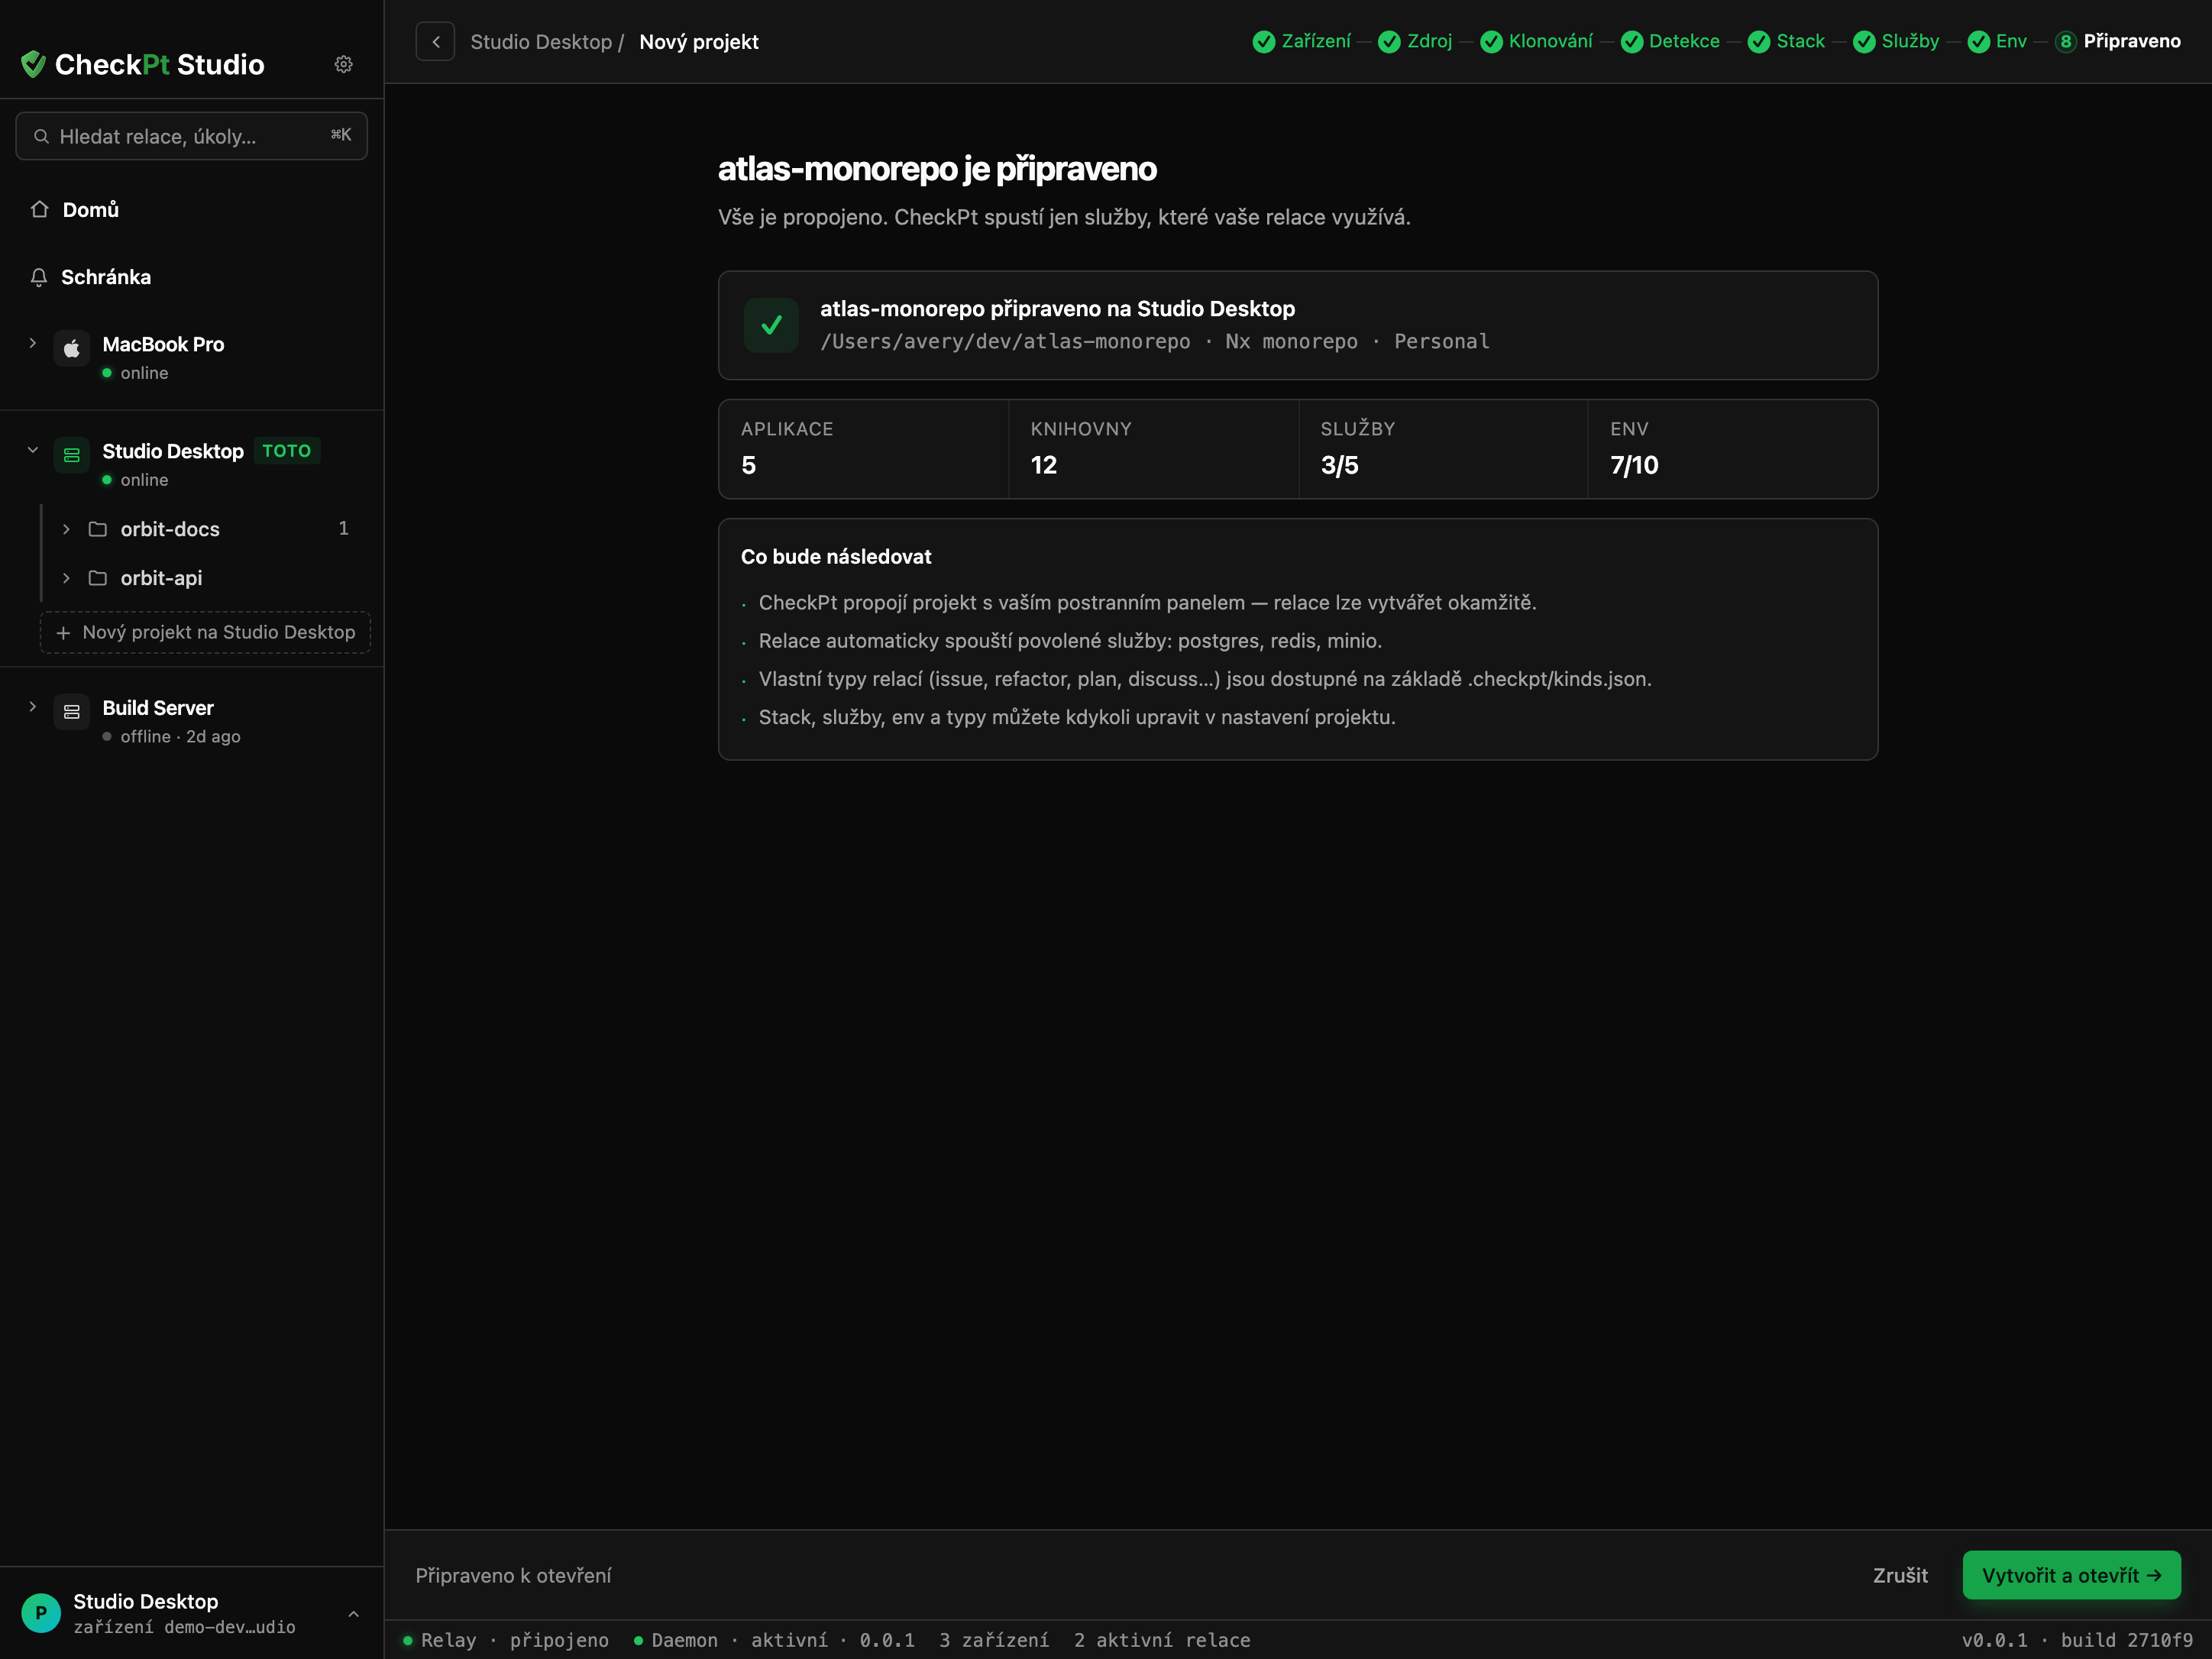Select Studio Desktop in sidebar
The width and height of the screenshot is (2212, 1659).
pyautogui.click(x=173, y=451)
